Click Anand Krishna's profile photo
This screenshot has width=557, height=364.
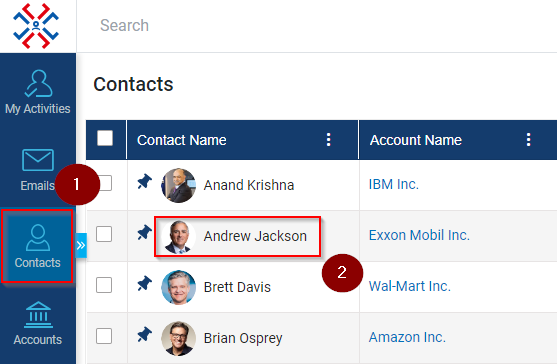178,185
